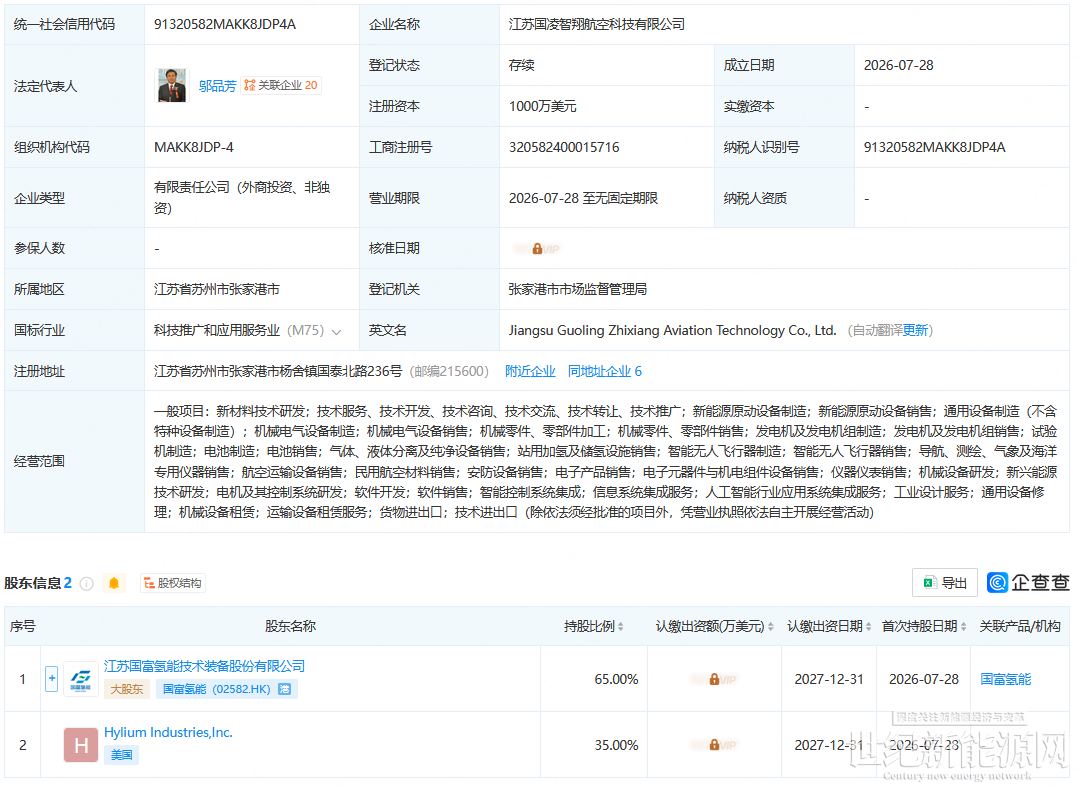
Task: Open 附近企业 nearby companies link
Action: click(530, 372)
